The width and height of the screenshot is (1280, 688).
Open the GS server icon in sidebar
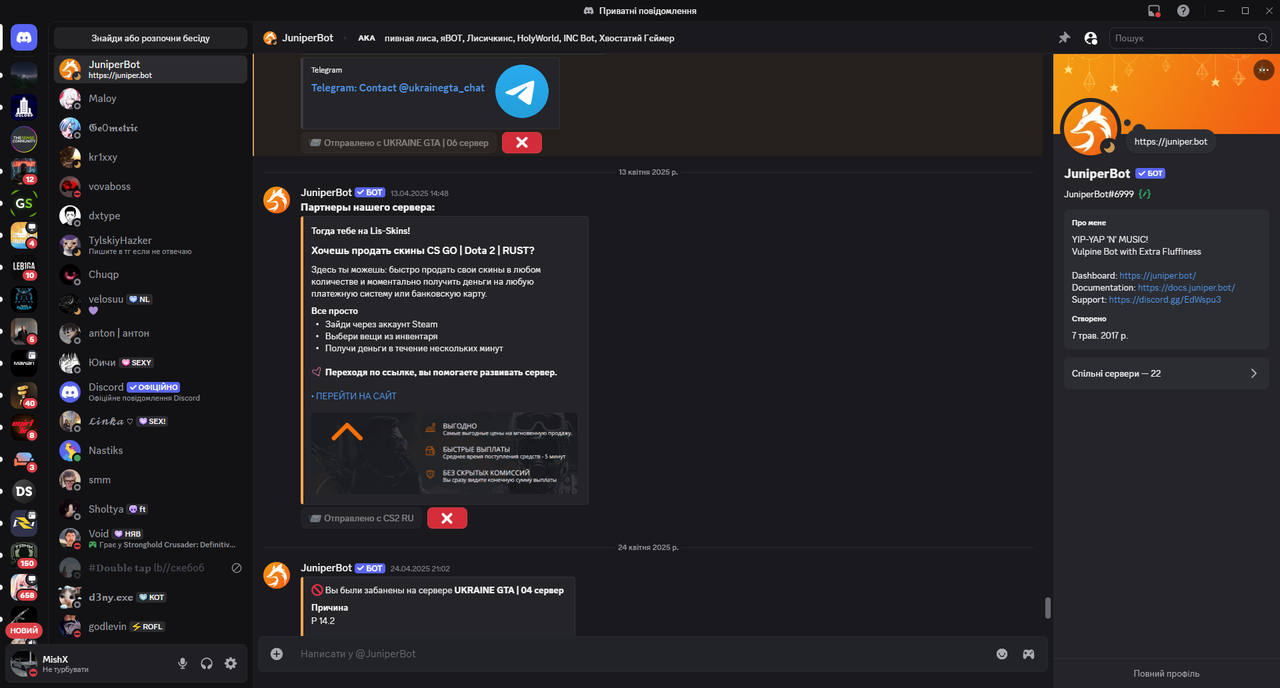(x=24, y=203)
